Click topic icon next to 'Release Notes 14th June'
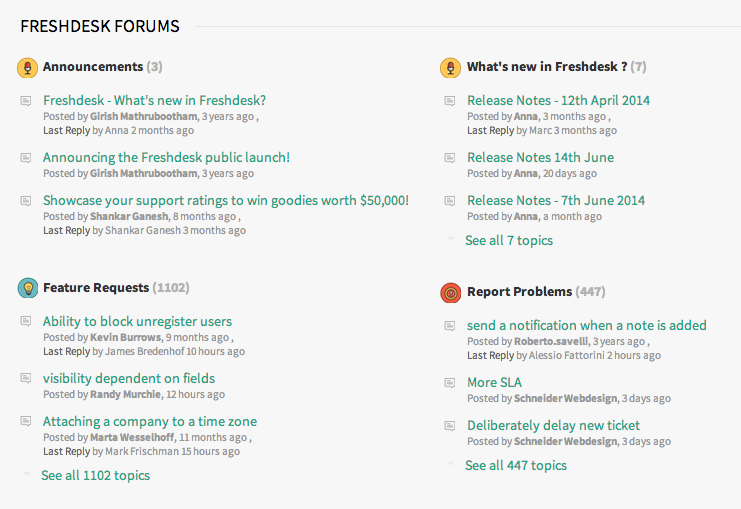The image size is (741, 509). pos(450,158)
